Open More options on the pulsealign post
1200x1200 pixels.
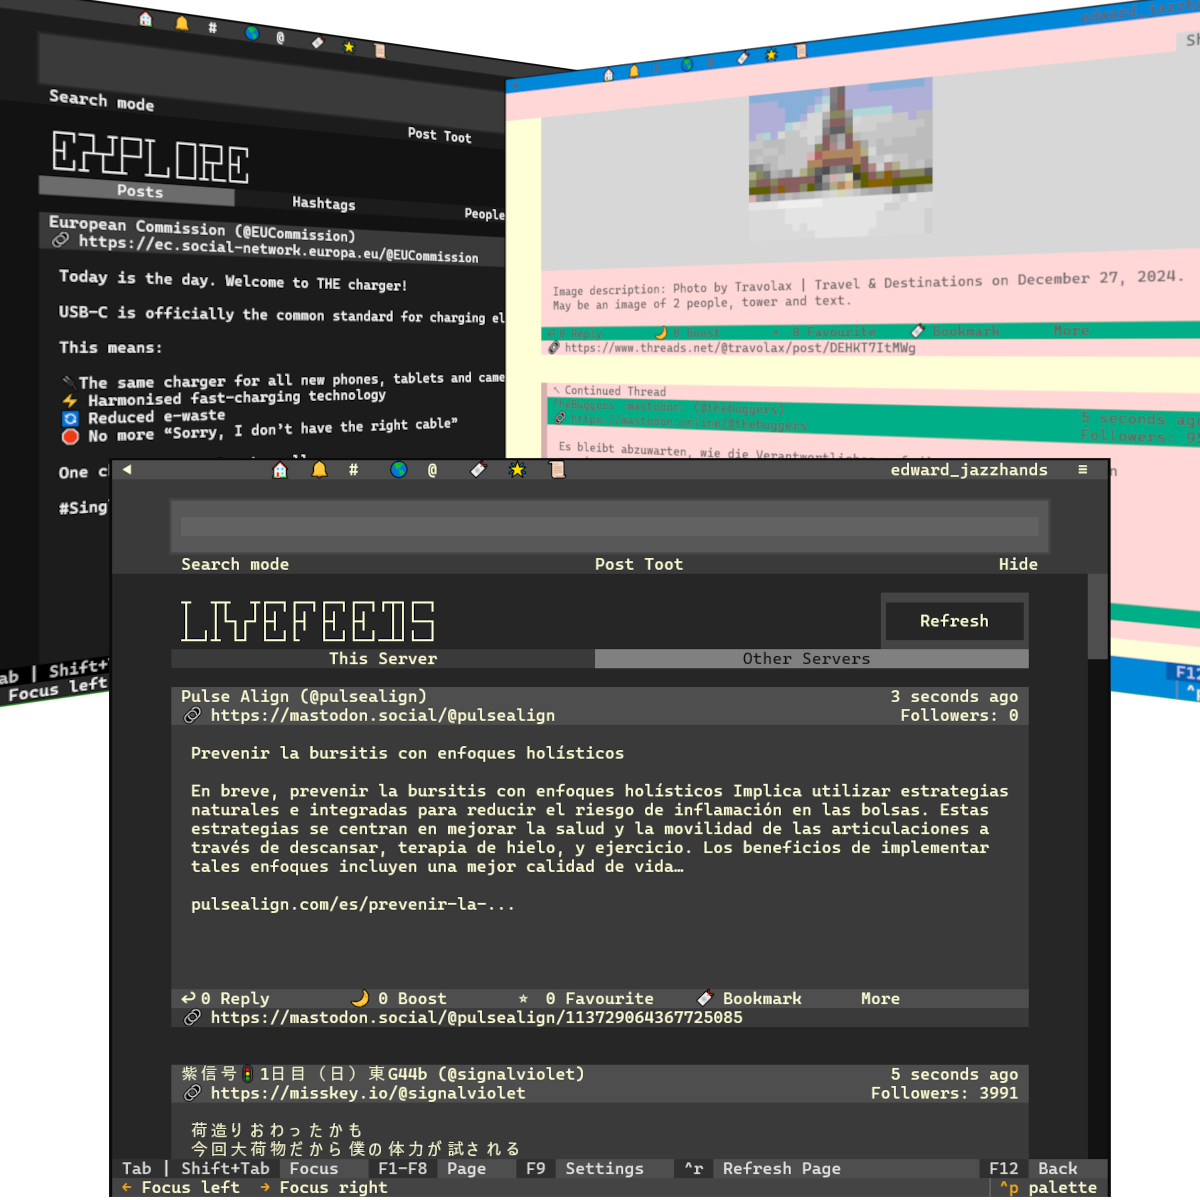[879, 998]
